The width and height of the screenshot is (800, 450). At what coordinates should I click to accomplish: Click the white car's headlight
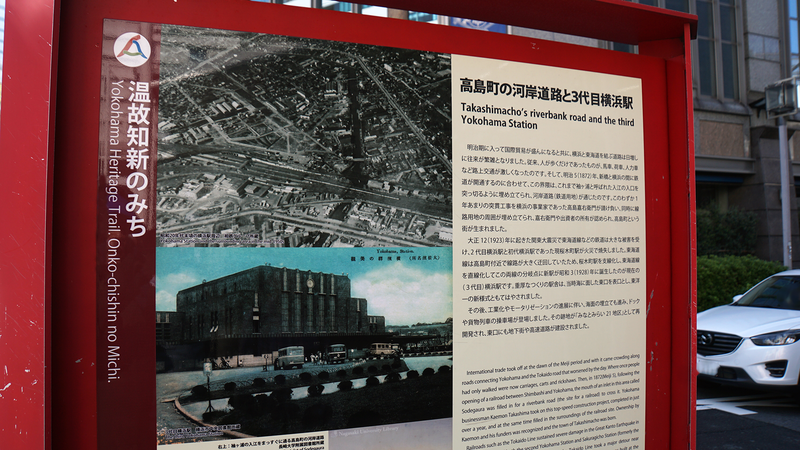pyautogui.click(x=774, y=338)
